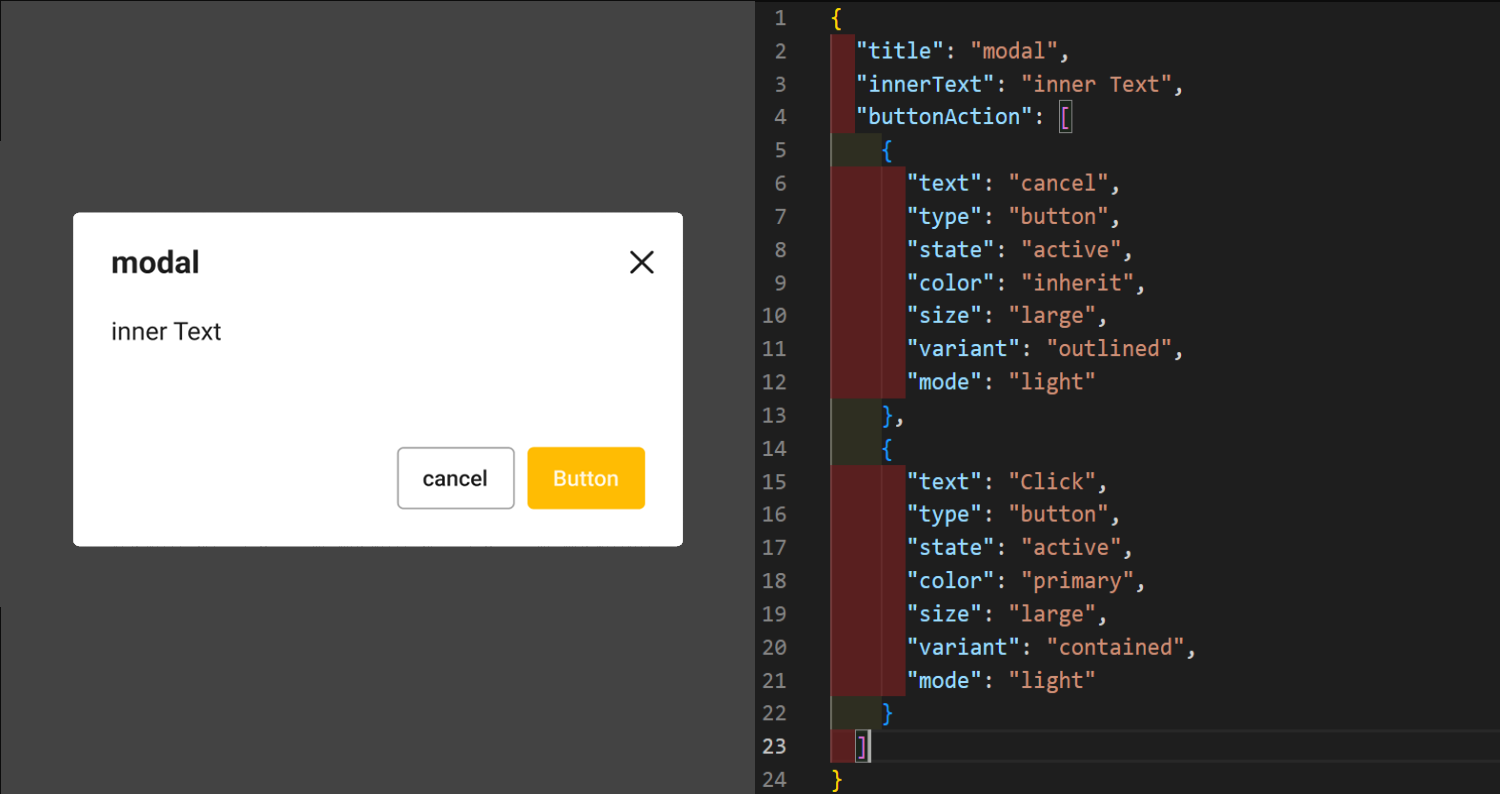The height and width of the screenshot is (794, 1500).
Task: Click the closing curly brace on line 24
Action: pos(837,779)
